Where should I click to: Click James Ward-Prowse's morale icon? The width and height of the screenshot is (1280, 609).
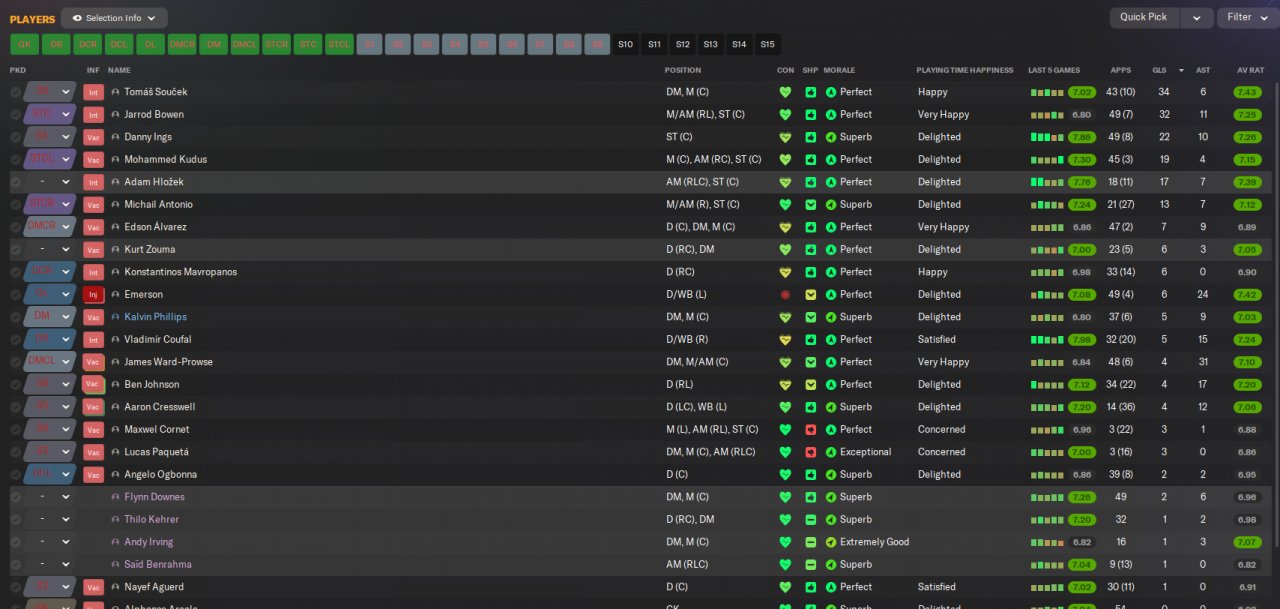tap(831, 362)
